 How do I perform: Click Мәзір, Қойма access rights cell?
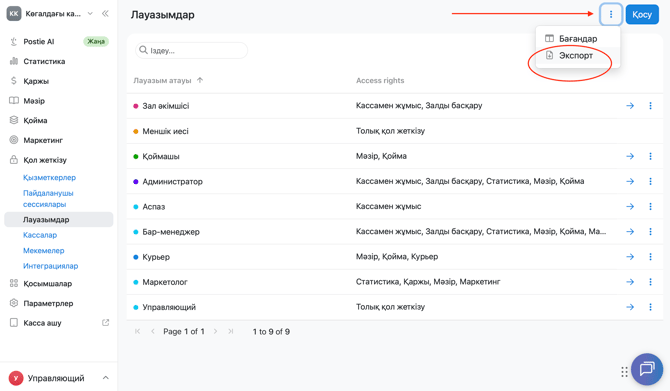pos(381,156)
